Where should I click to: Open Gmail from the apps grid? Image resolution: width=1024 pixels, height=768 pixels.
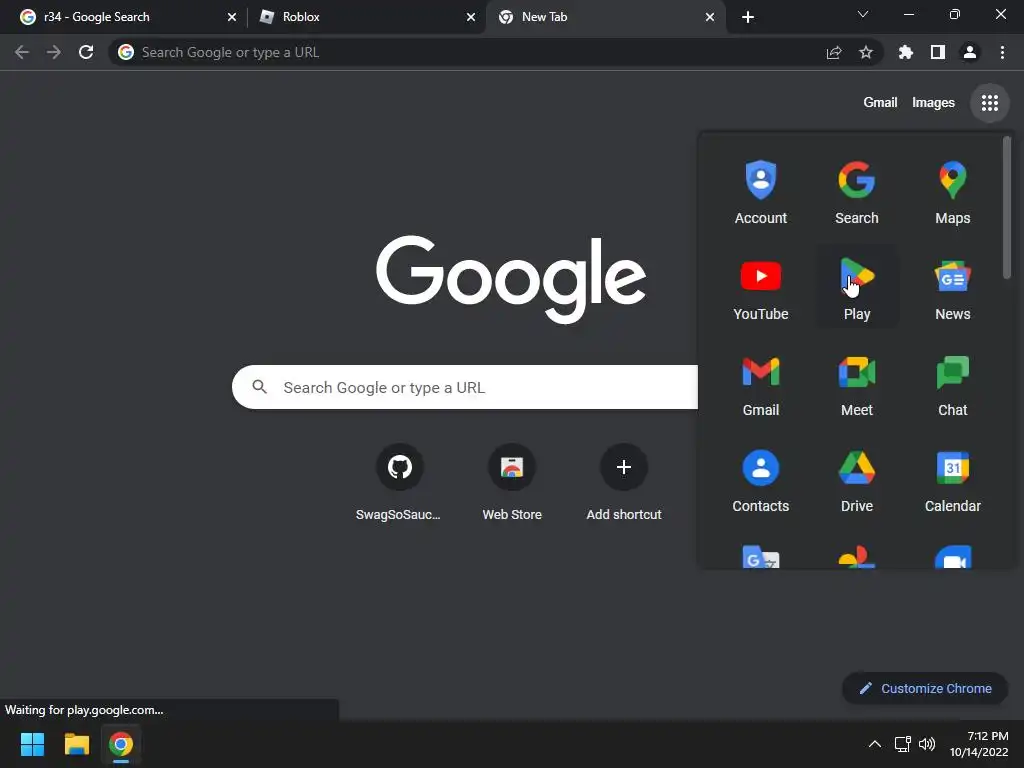(760, 385)
